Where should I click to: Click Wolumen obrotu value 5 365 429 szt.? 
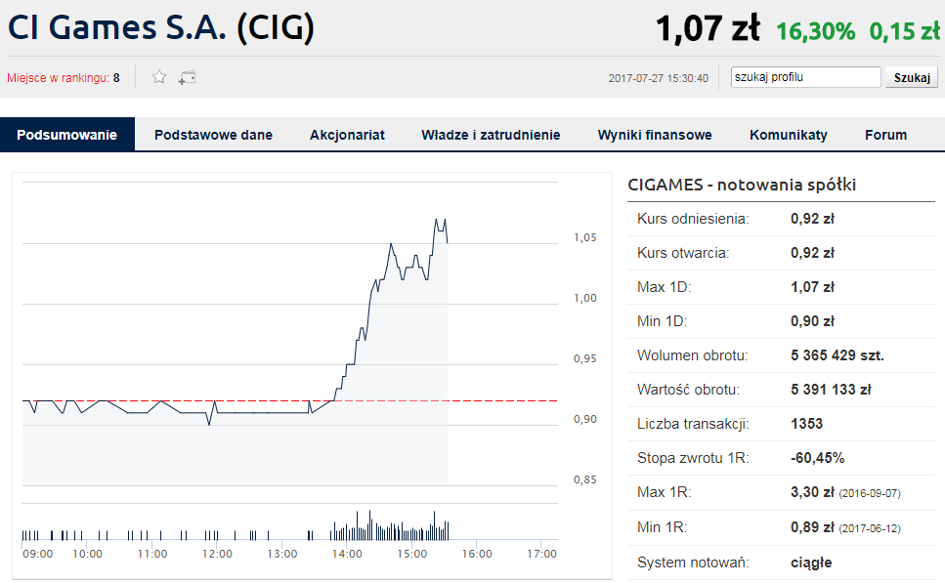tap(837, 355)
